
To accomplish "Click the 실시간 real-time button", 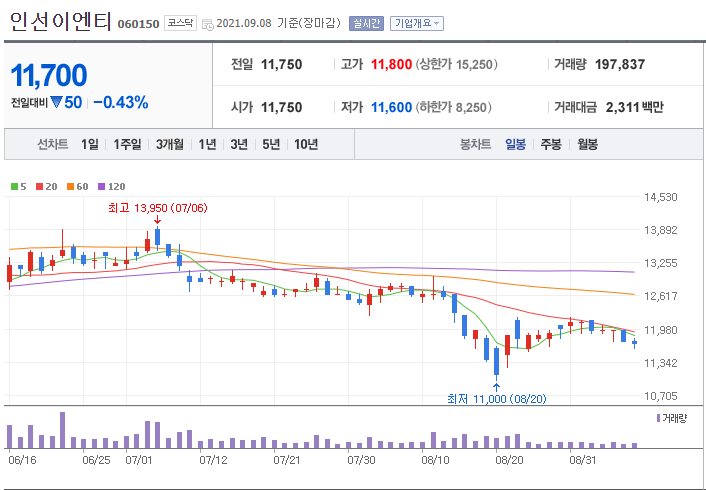I will coord(366,23).
